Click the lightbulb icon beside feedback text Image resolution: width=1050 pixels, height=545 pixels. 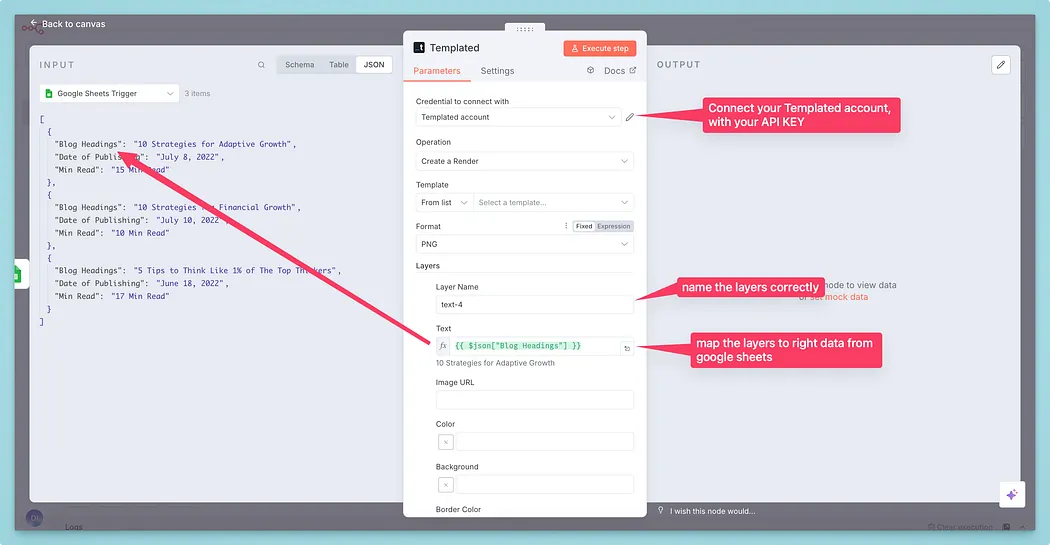660,510
